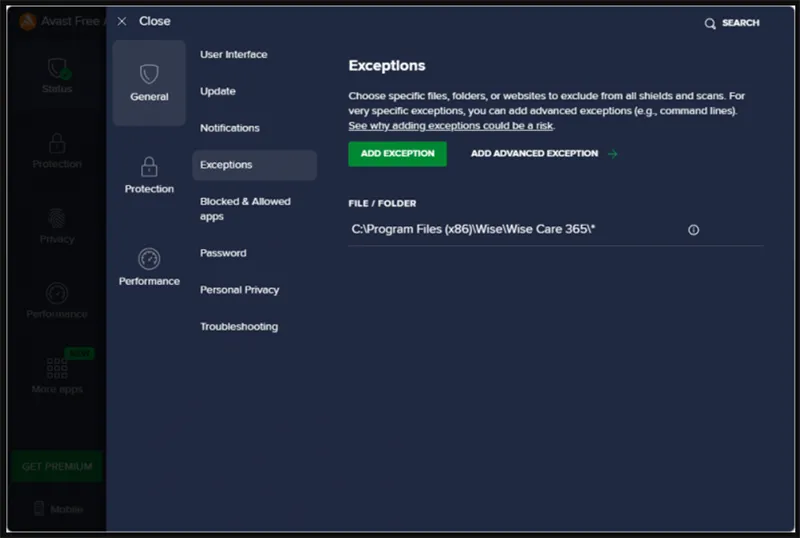Open the User Interface settings tab
The image size is (800, 538).
233,55
